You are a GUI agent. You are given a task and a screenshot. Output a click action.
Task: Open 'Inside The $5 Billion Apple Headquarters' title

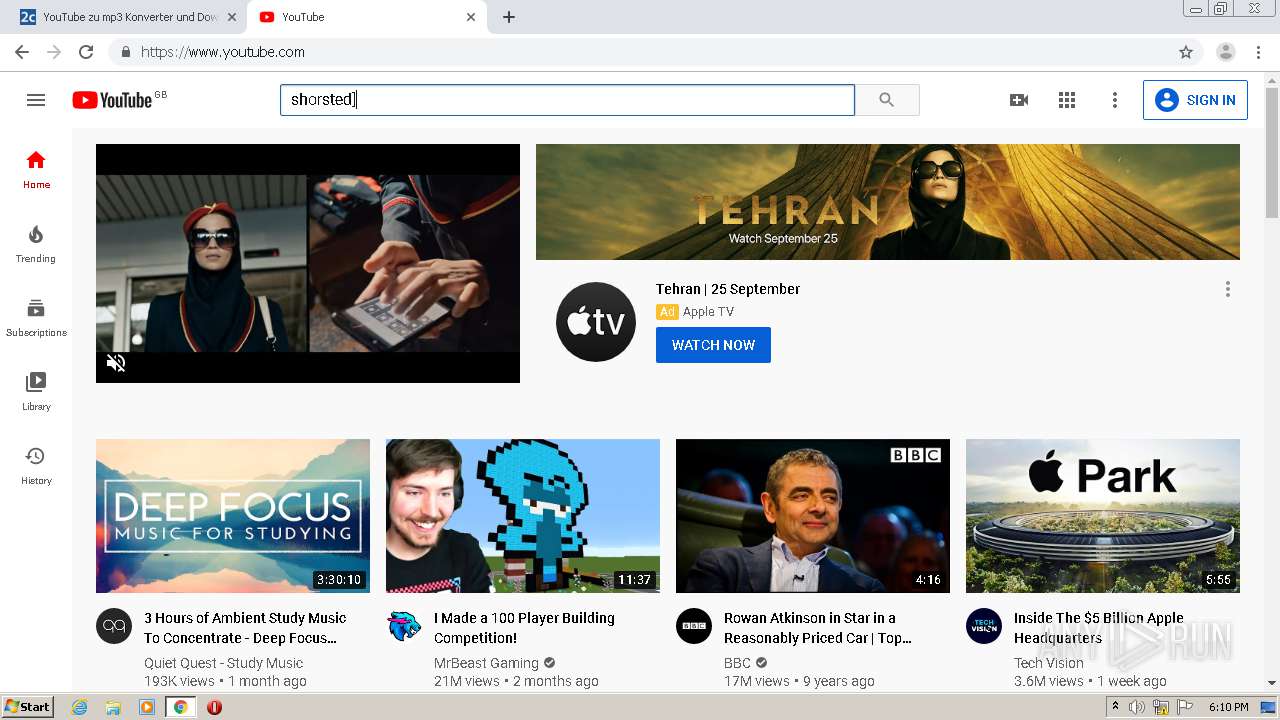1098,628
